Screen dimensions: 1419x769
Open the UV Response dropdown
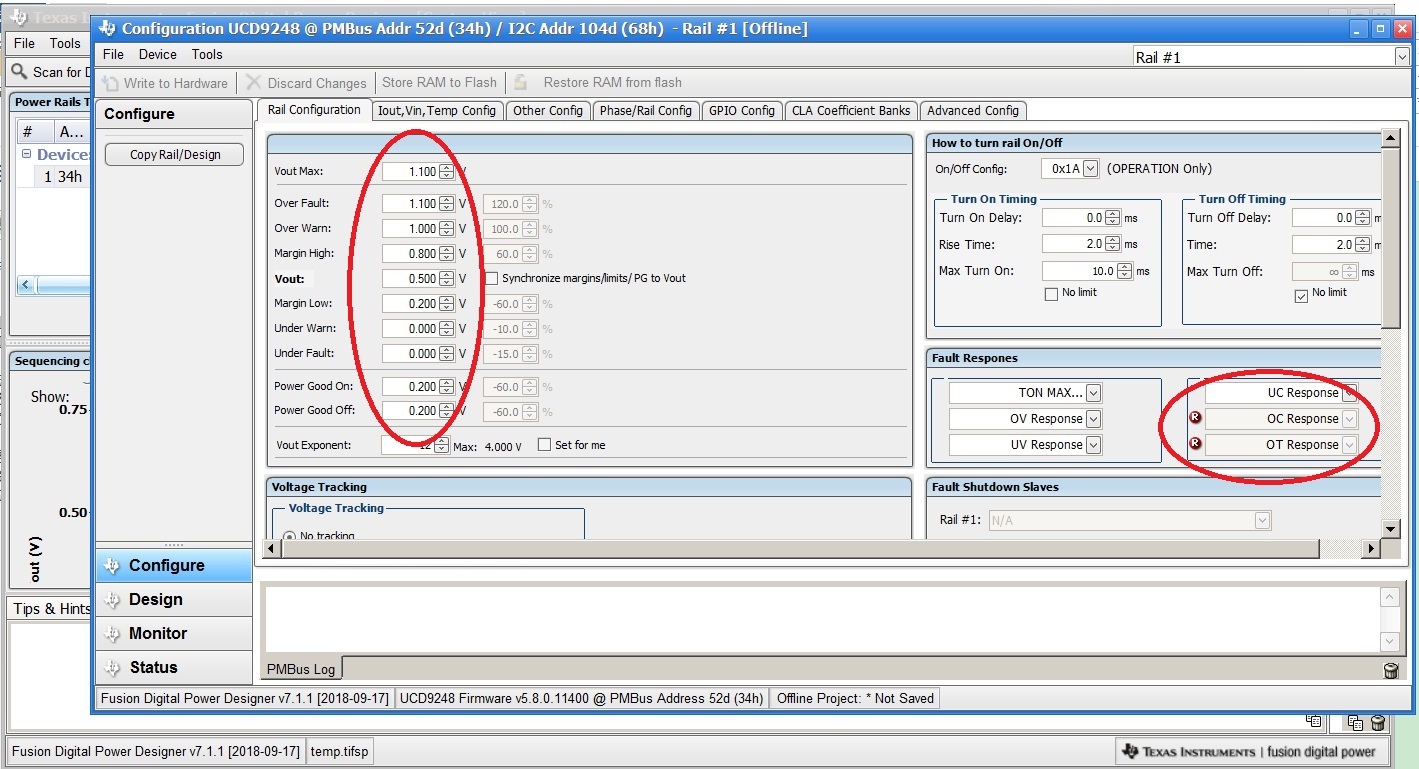1094,445
